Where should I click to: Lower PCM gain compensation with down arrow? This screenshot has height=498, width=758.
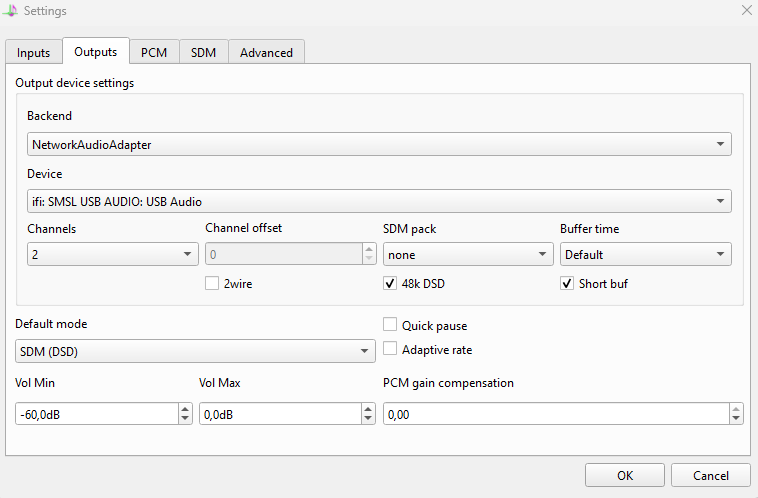click(x=736, y=419)
